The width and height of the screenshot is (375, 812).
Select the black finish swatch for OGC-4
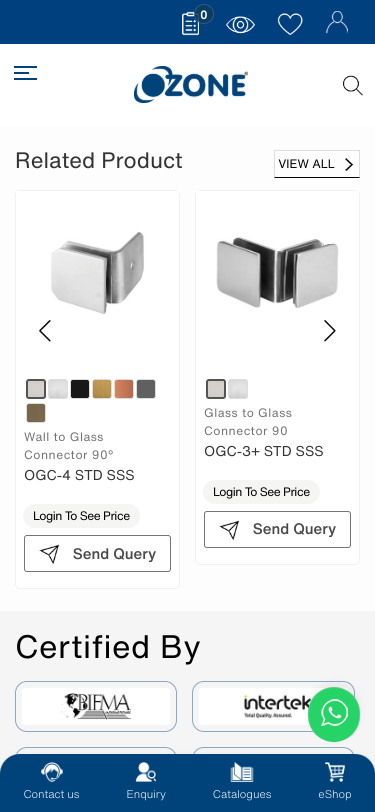coord(80,389)
